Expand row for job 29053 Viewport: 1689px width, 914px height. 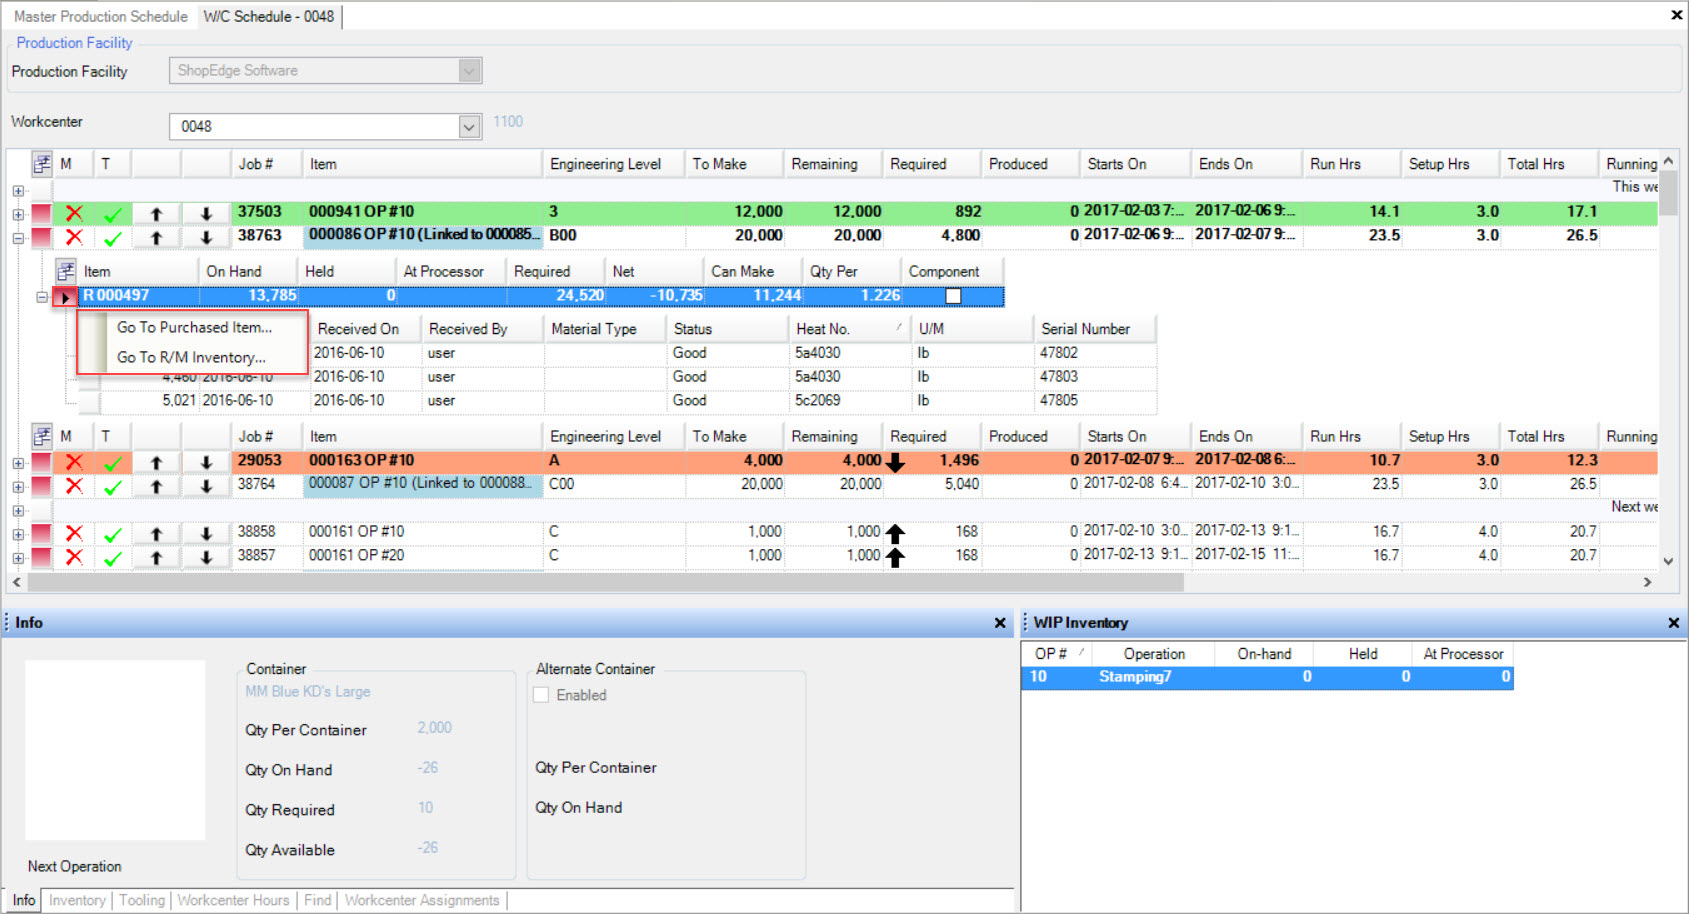tap(18, 463)
